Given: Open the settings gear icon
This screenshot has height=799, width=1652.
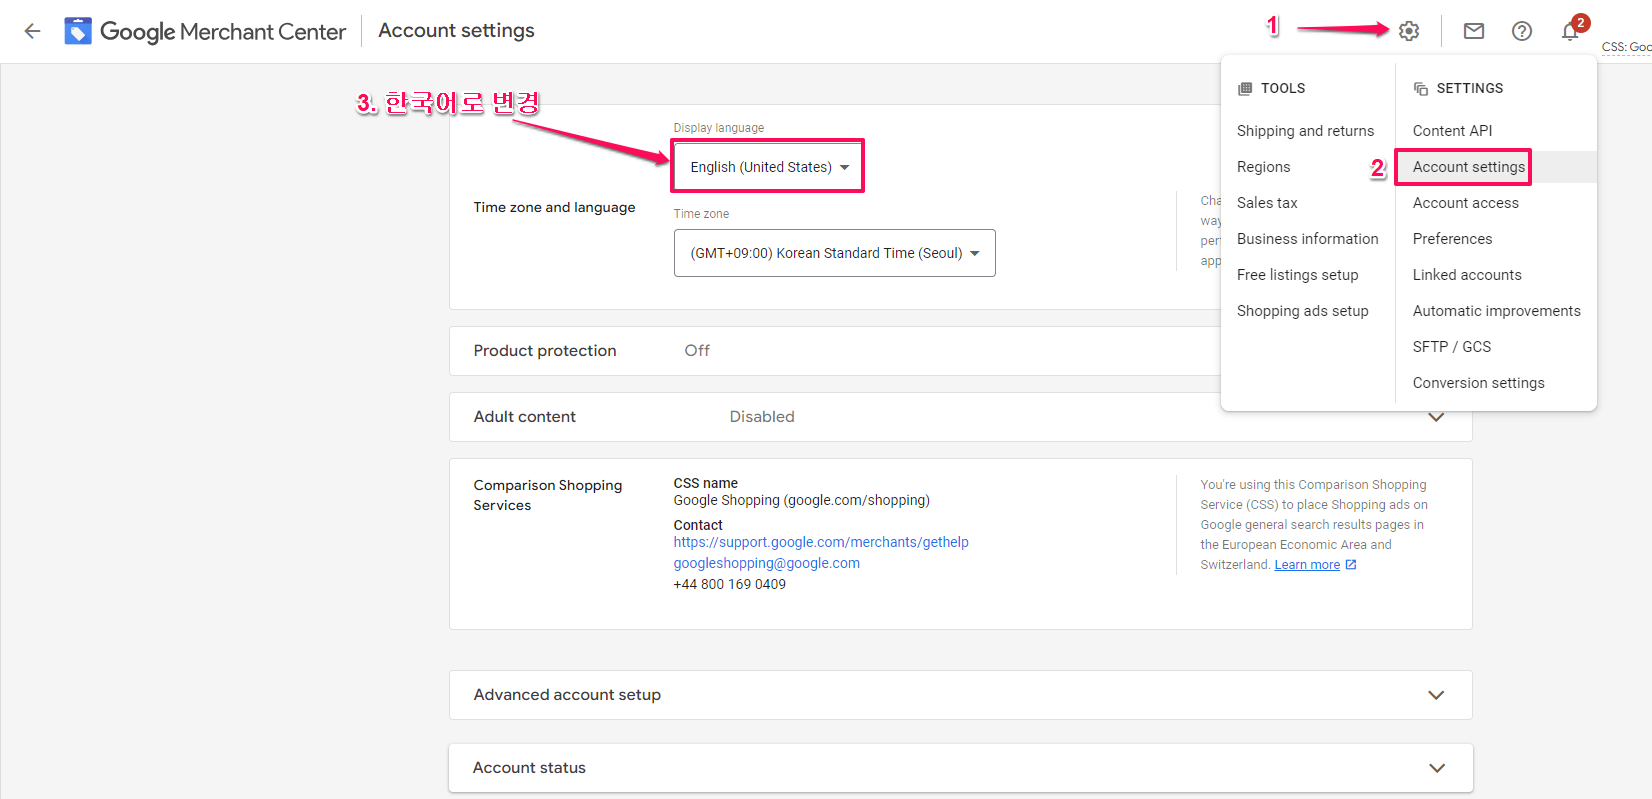Looking at the screenshot, I should [x=1409, y=31].
